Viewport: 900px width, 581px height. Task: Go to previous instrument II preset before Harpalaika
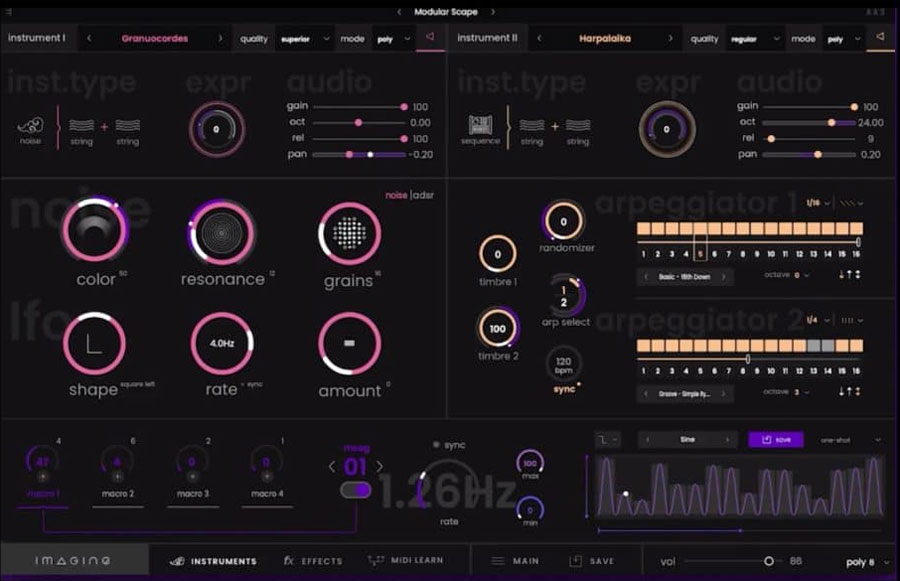click(539, 38)
